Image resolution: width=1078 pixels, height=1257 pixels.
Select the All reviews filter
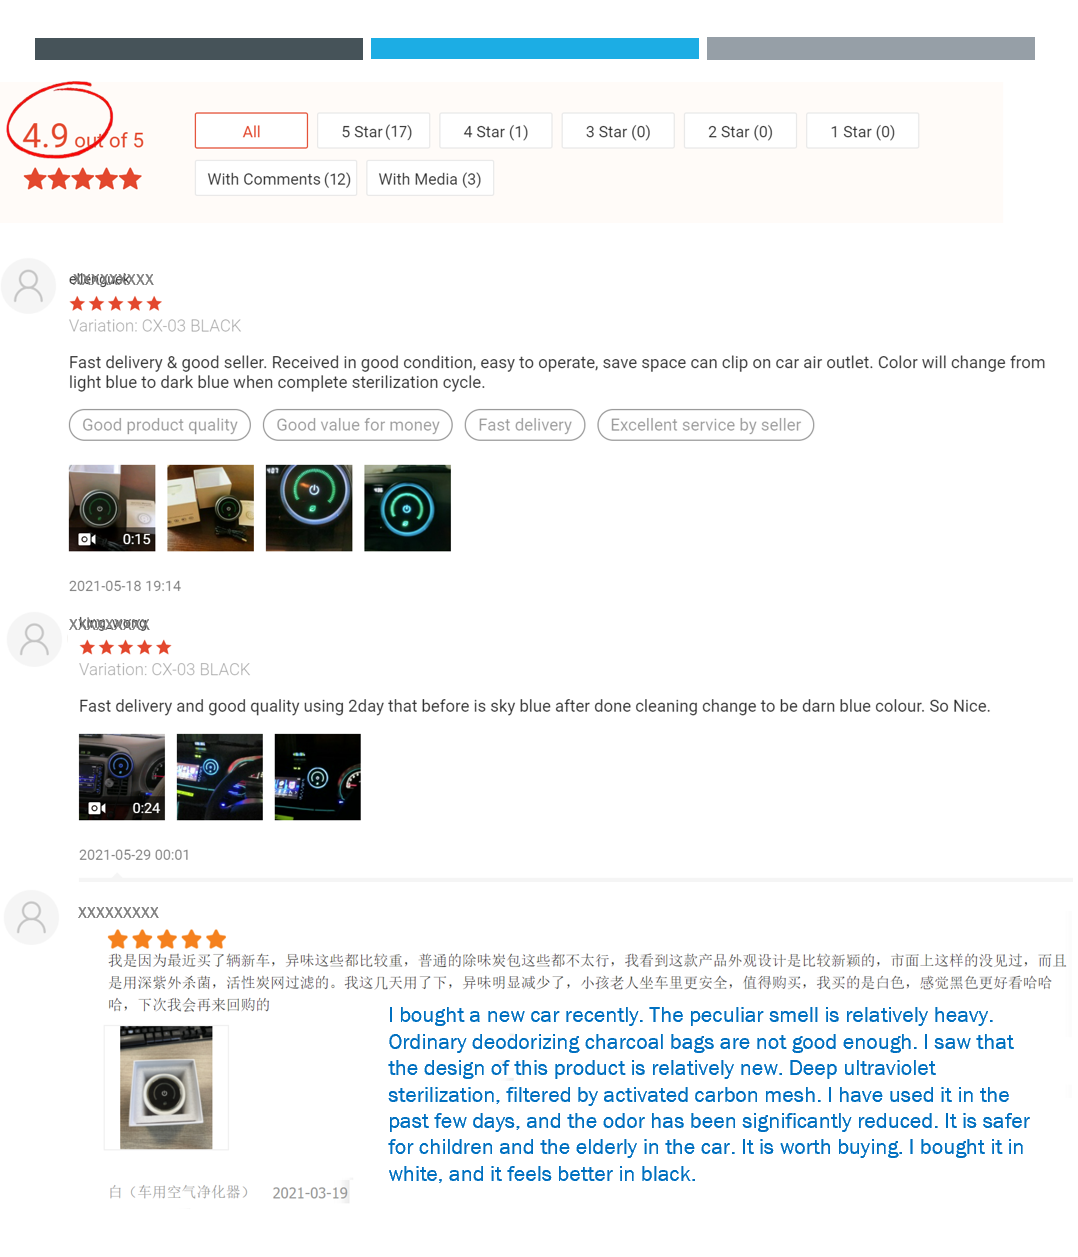pyautogui.click(x=251, y=131)
